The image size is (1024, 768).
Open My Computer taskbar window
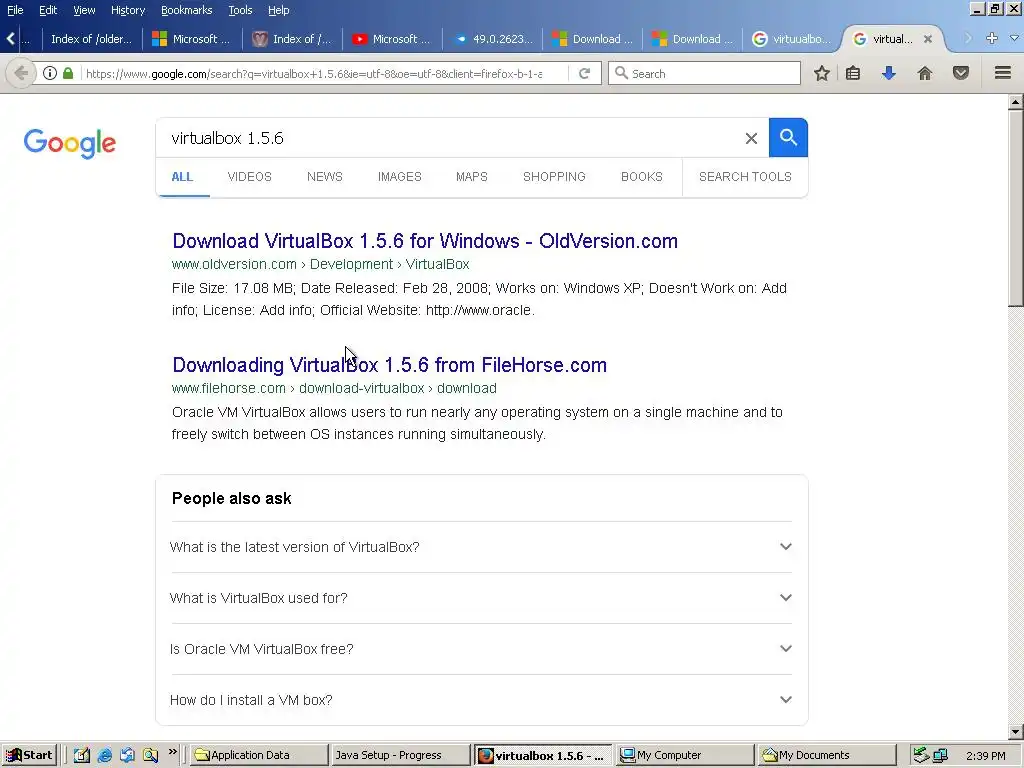(684, 755)
